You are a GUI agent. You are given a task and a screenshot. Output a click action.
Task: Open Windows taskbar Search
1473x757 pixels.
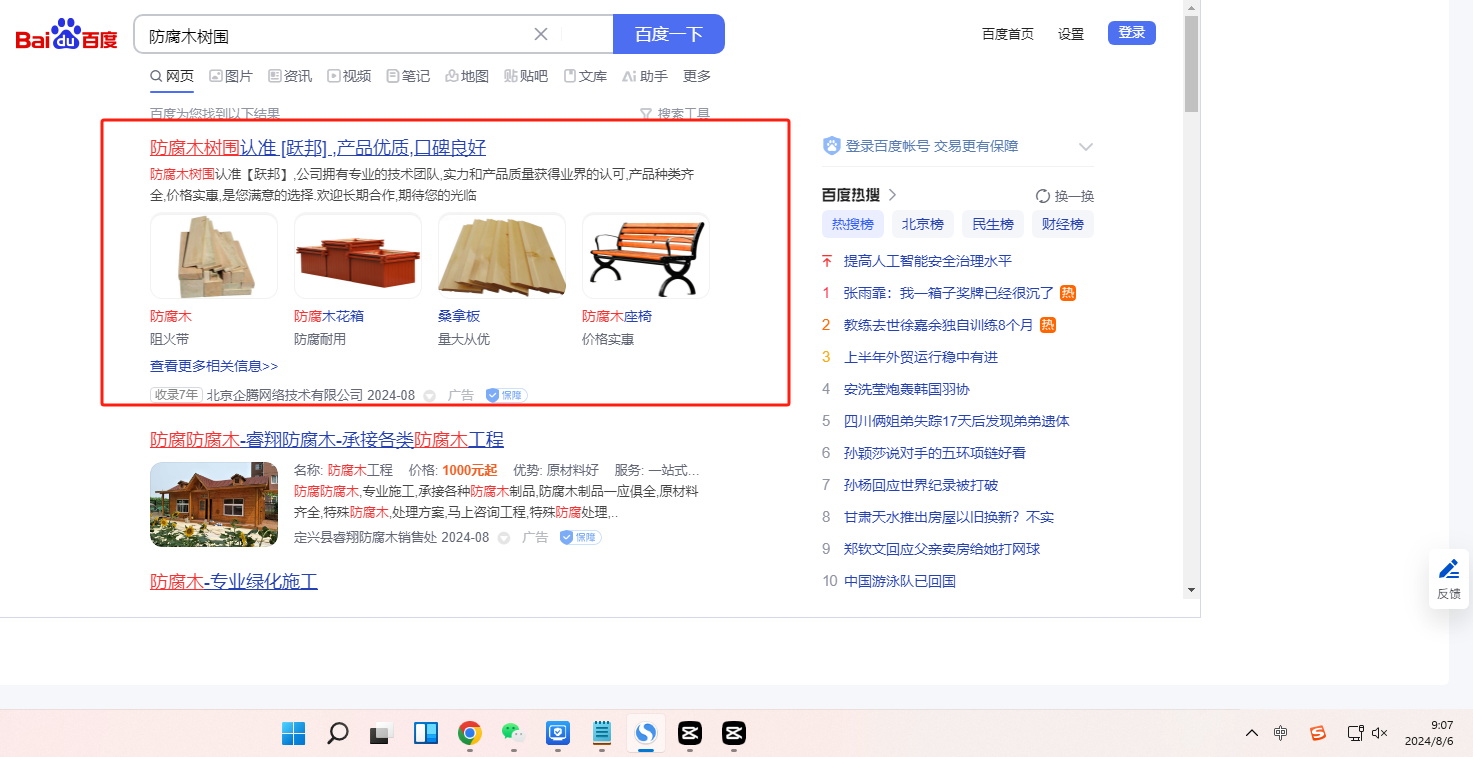pos(338,733)
